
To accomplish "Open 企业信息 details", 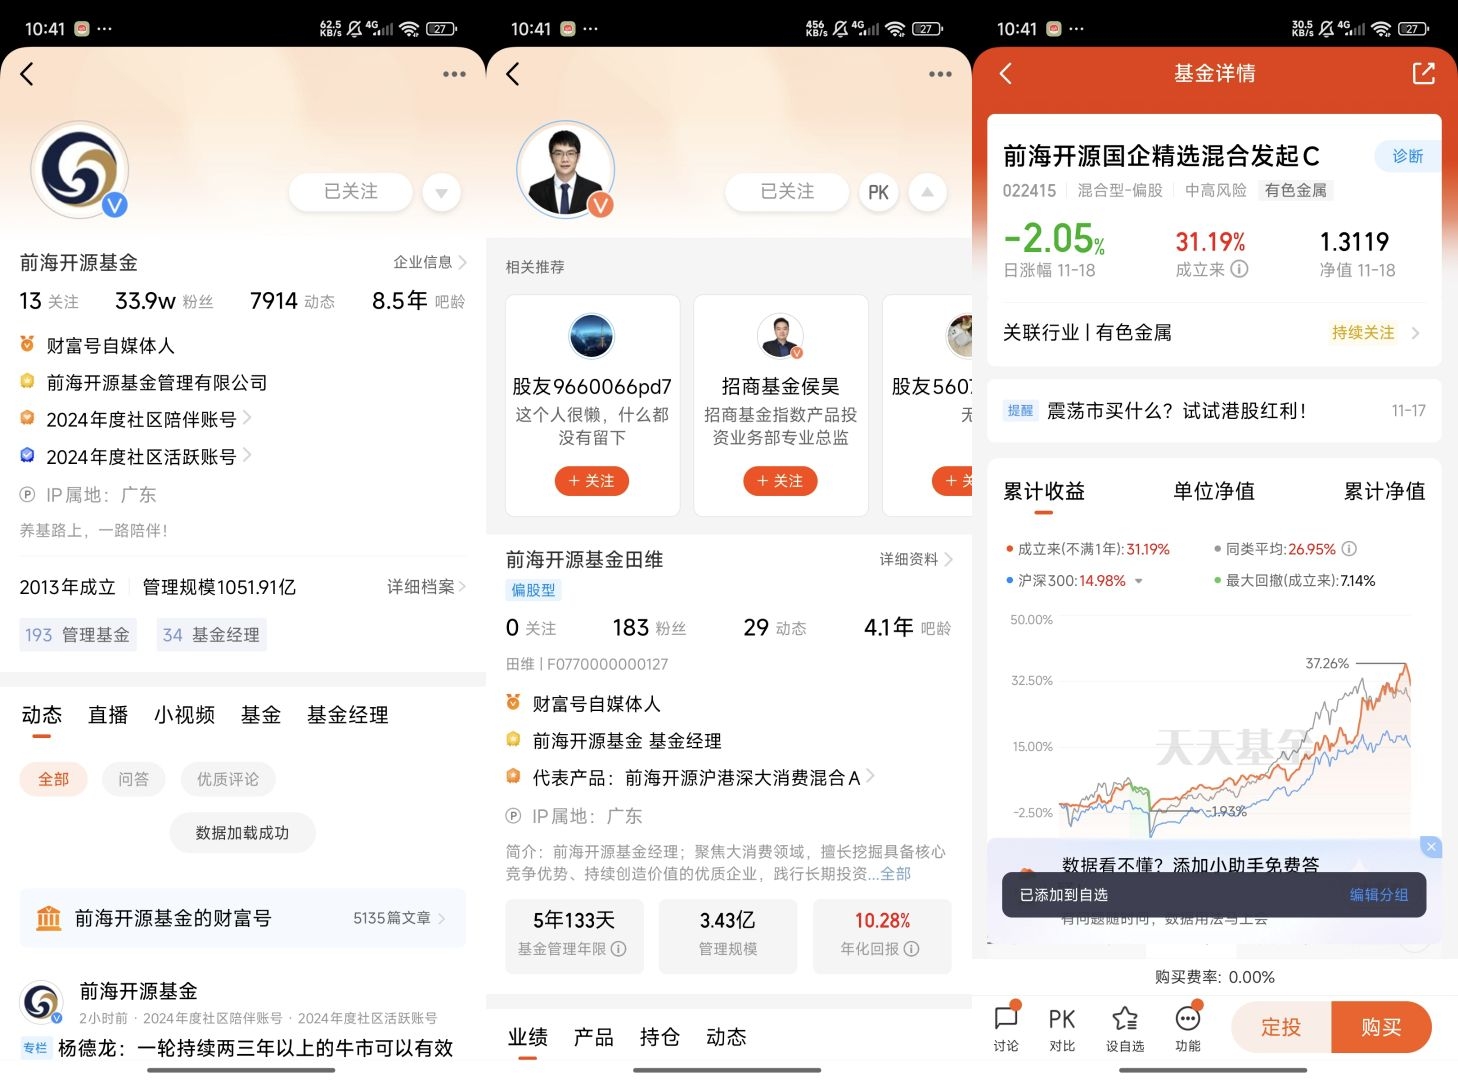I will (x=430, y=262).
